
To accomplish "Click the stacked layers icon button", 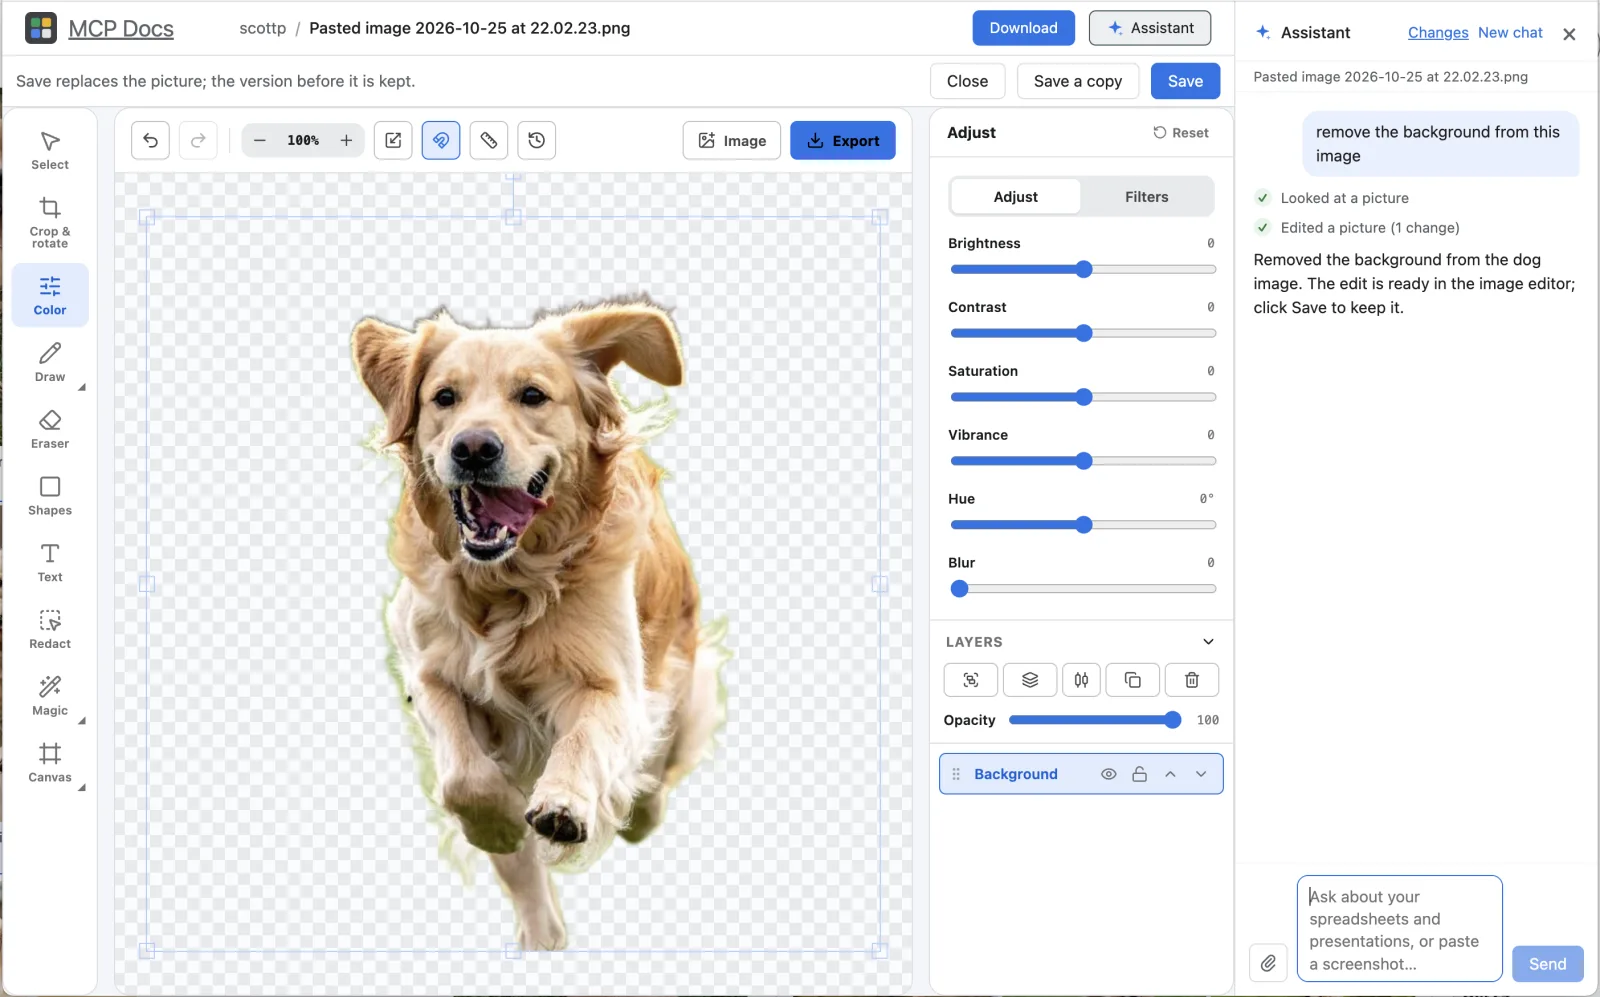I will [1030, 680].
